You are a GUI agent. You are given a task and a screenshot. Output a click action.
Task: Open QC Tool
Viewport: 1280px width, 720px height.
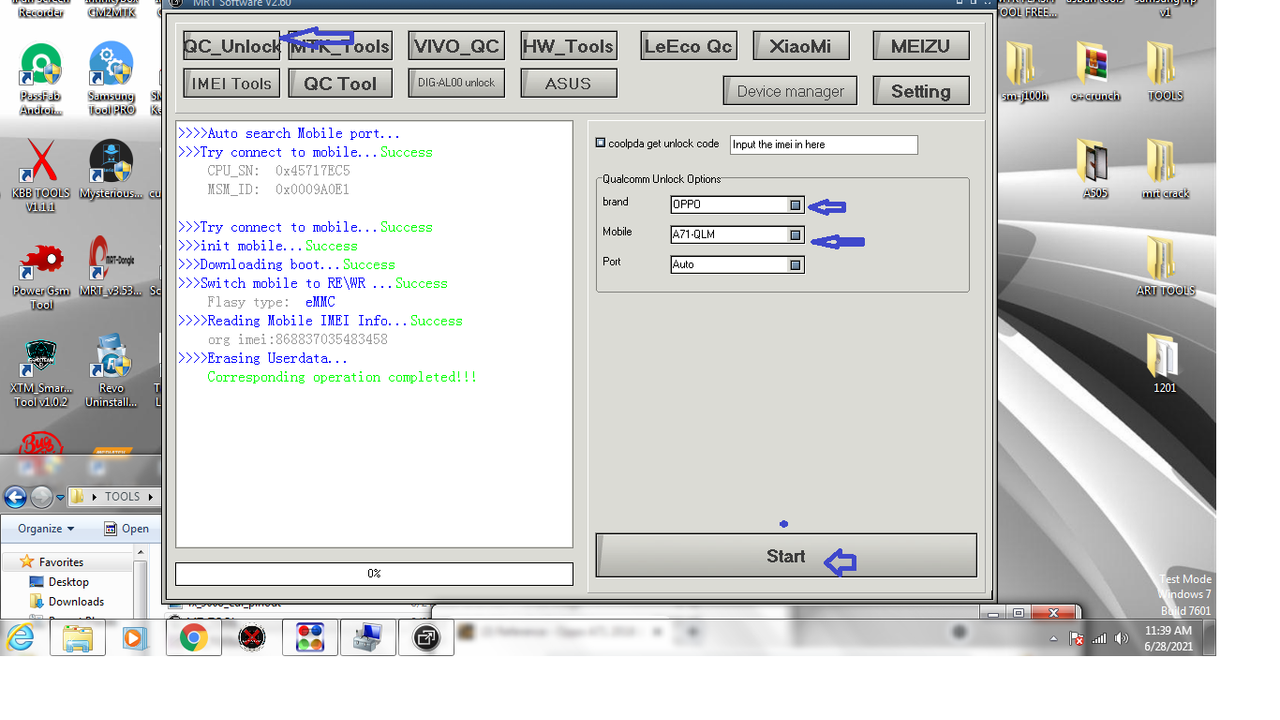click(340, 84)
